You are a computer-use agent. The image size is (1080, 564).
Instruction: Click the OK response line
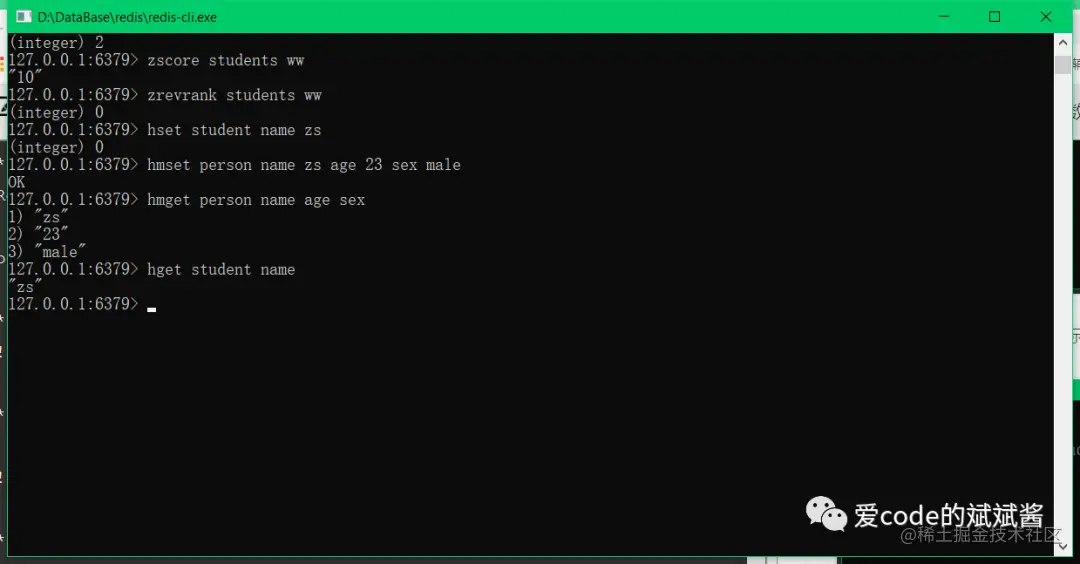click(x=17, y=182)
